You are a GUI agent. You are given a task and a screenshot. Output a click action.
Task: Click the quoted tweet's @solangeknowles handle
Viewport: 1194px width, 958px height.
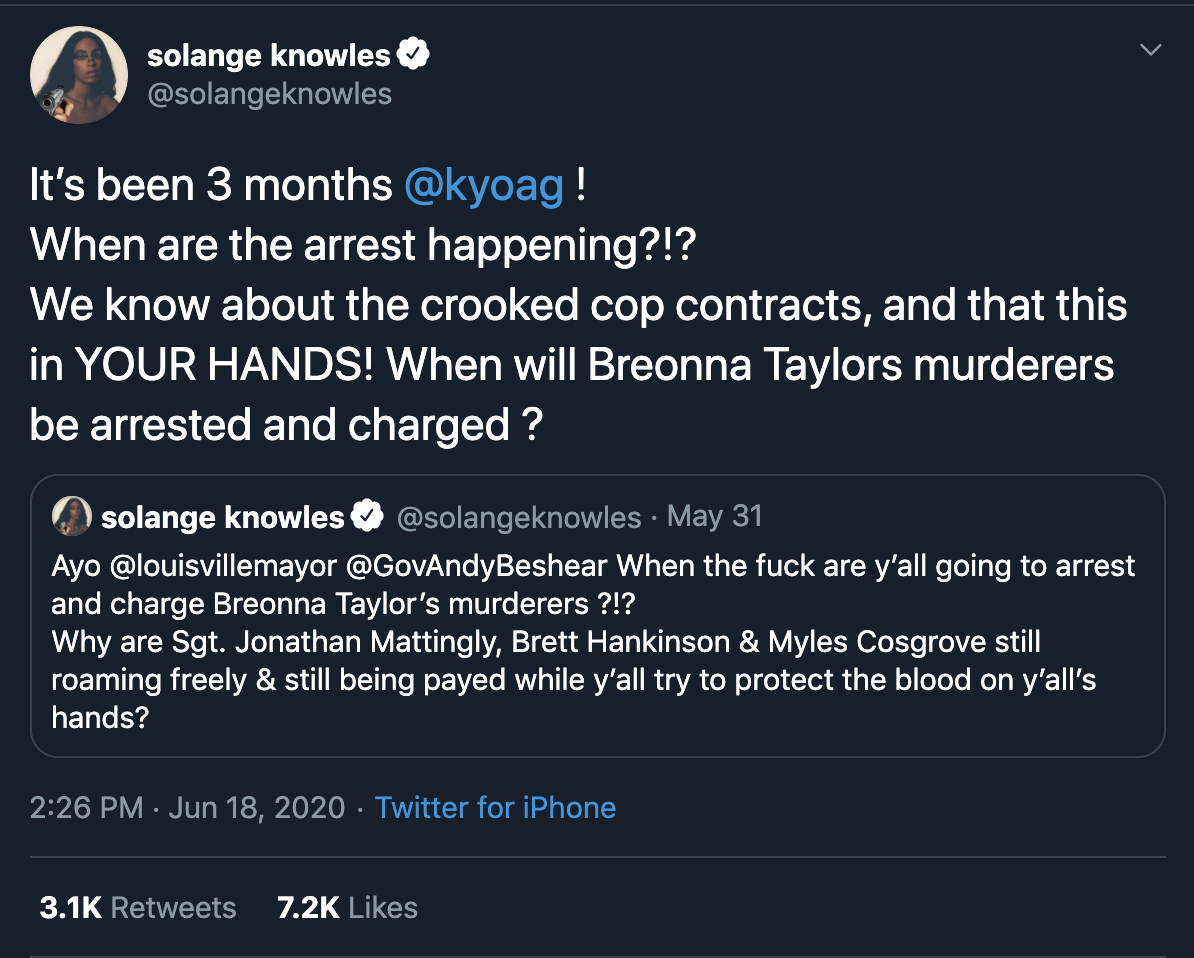pyautogui.click(x=519, y=517)
